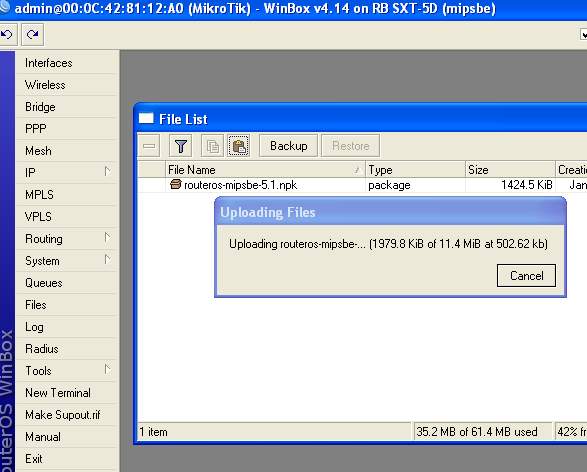The height and width of the screenshot is (472, 587).
Task: Open the VPLS menu
Action: (67, 217)
